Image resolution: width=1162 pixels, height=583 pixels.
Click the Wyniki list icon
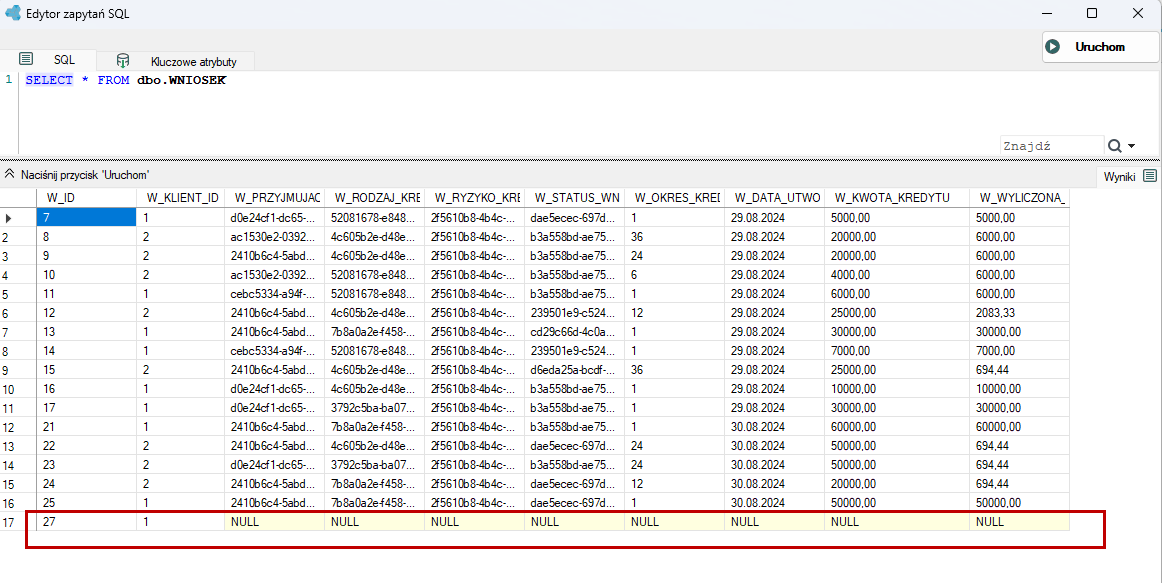1149,176
